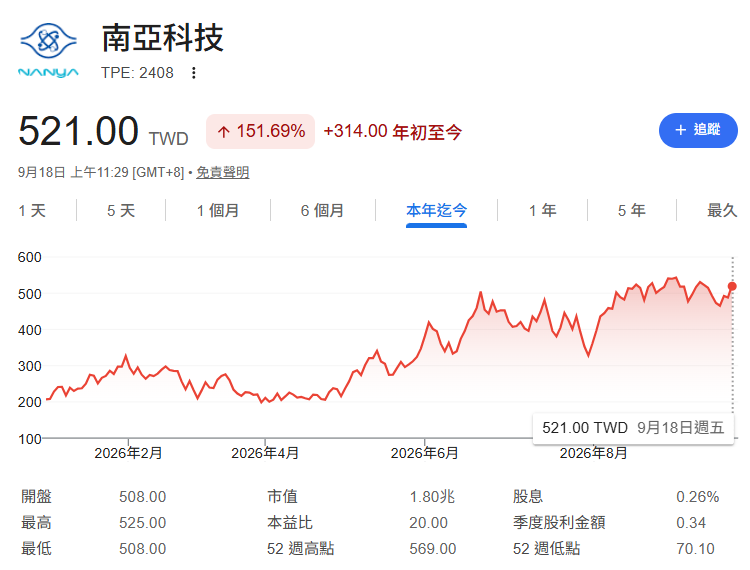
Task: Click the 南亞科技 company title
Action: click(x=163, y=38)
